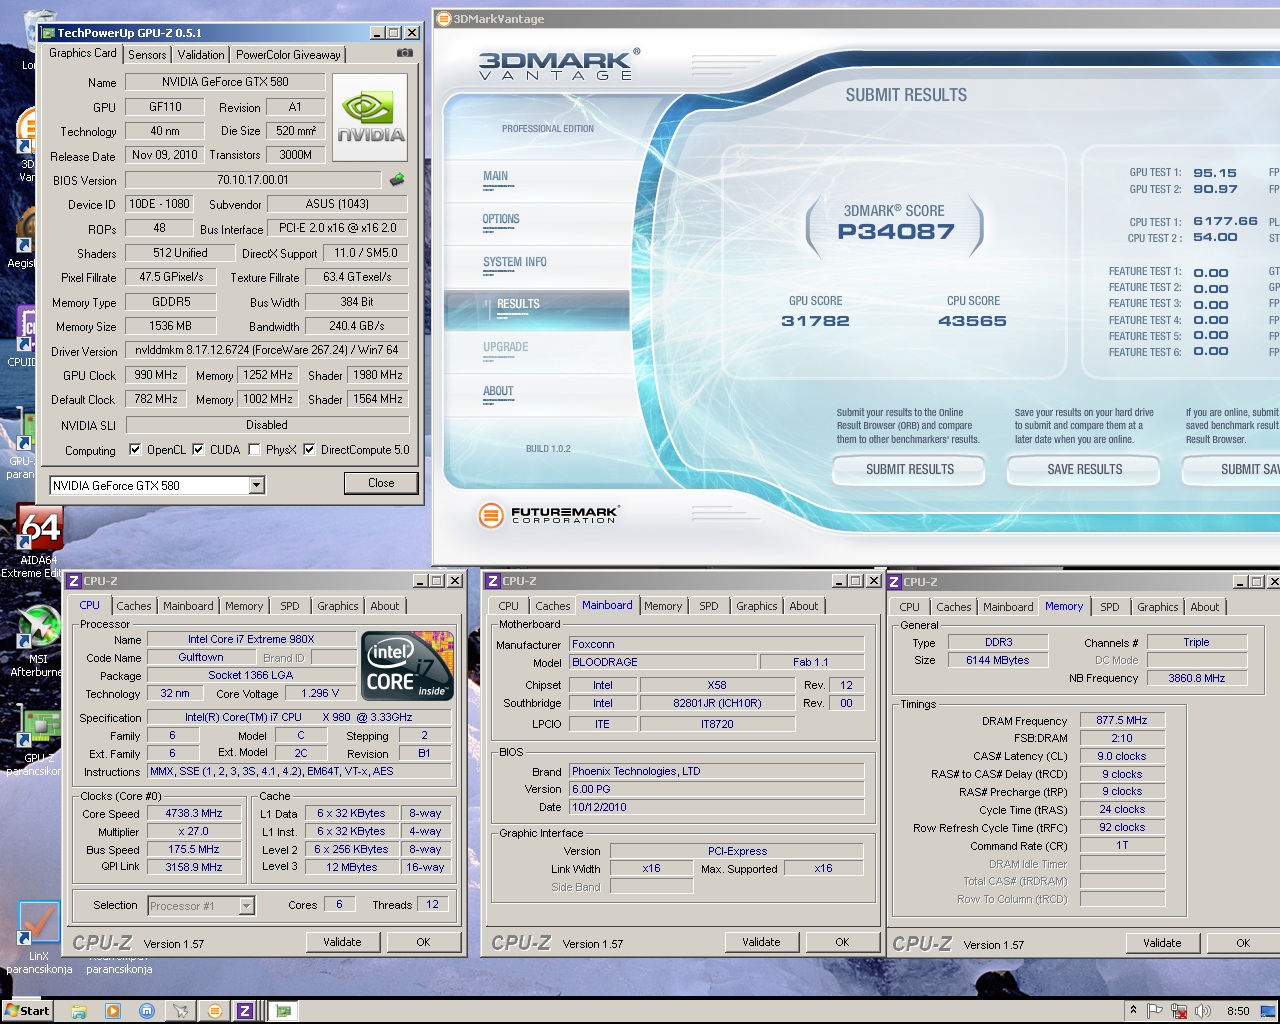Click OK in the Mainboard CPU-Z window
The width and height of the screenshot is (1280, 1024).
(842, 942)
